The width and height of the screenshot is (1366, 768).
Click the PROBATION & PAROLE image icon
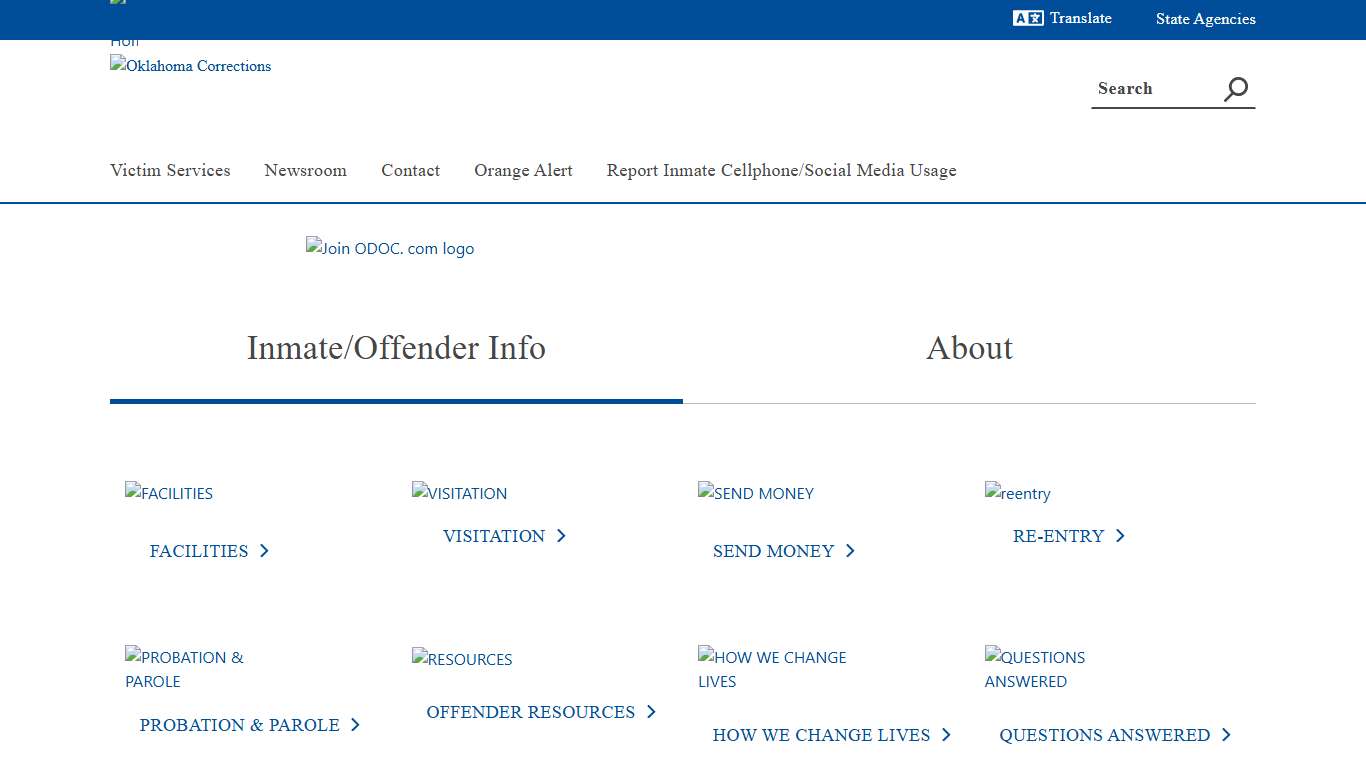click(x=184, y=669)
